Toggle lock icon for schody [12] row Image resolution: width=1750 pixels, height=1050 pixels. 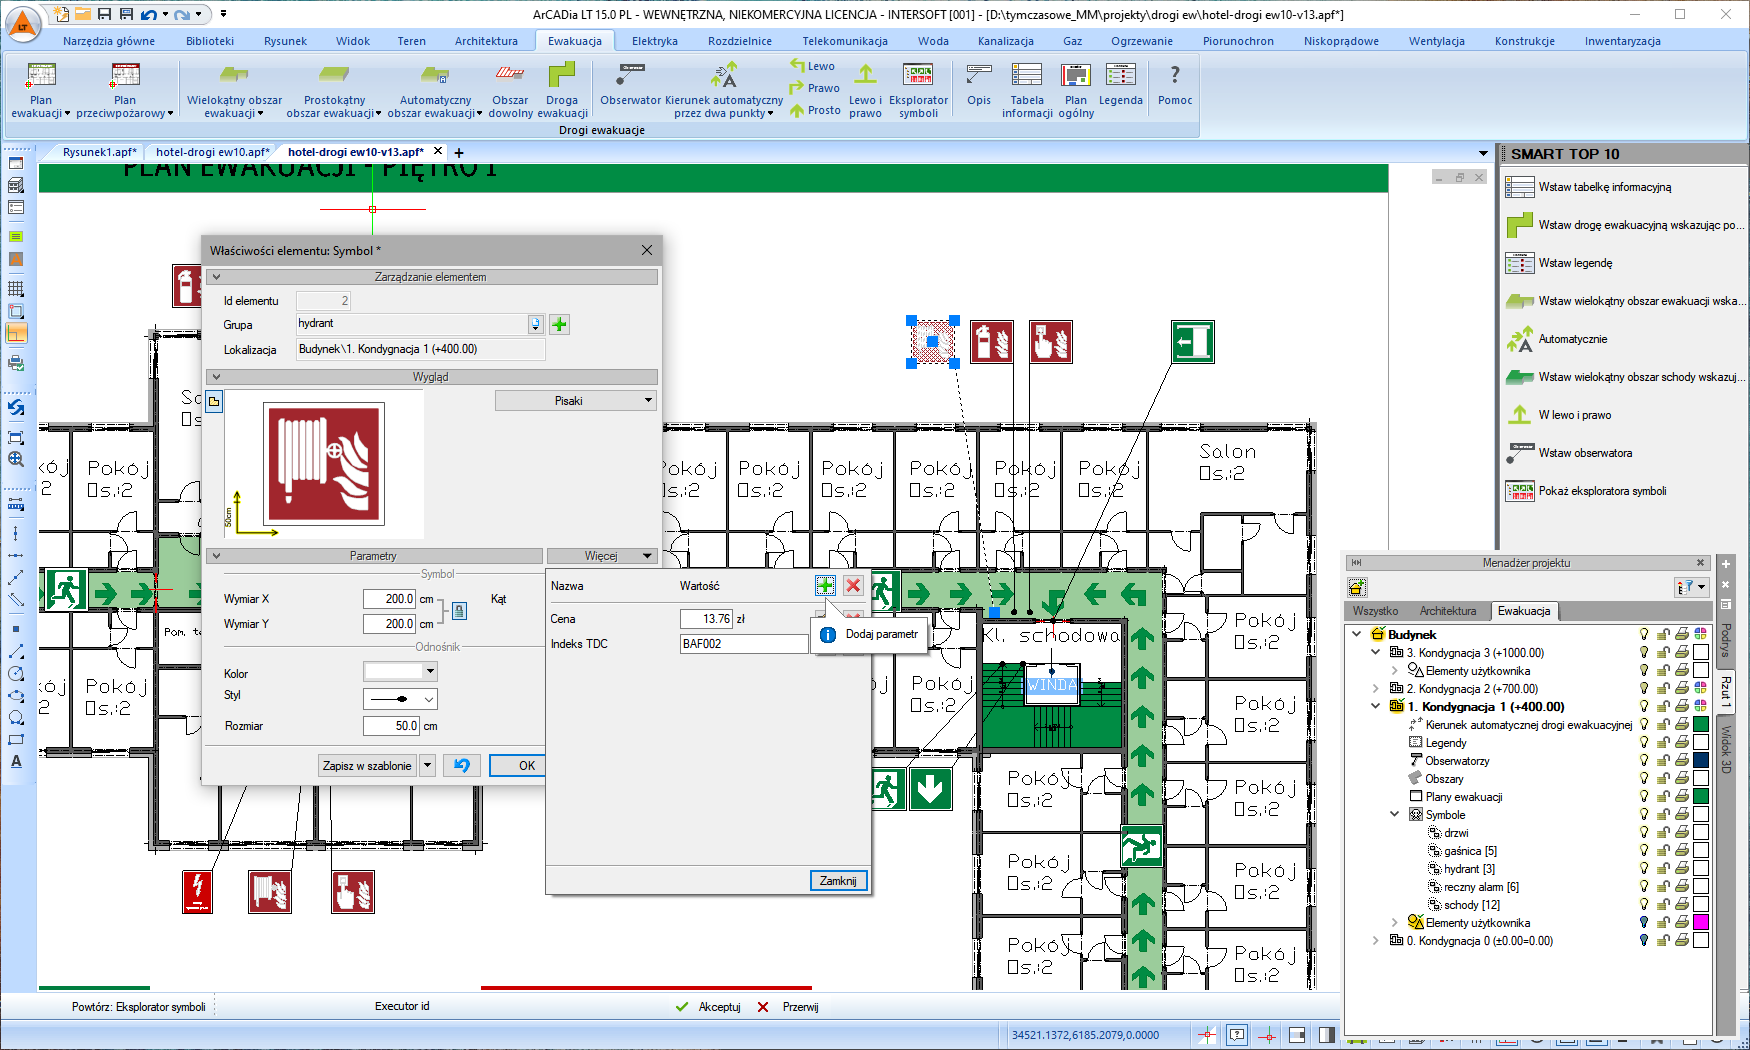pos(1663,904)
